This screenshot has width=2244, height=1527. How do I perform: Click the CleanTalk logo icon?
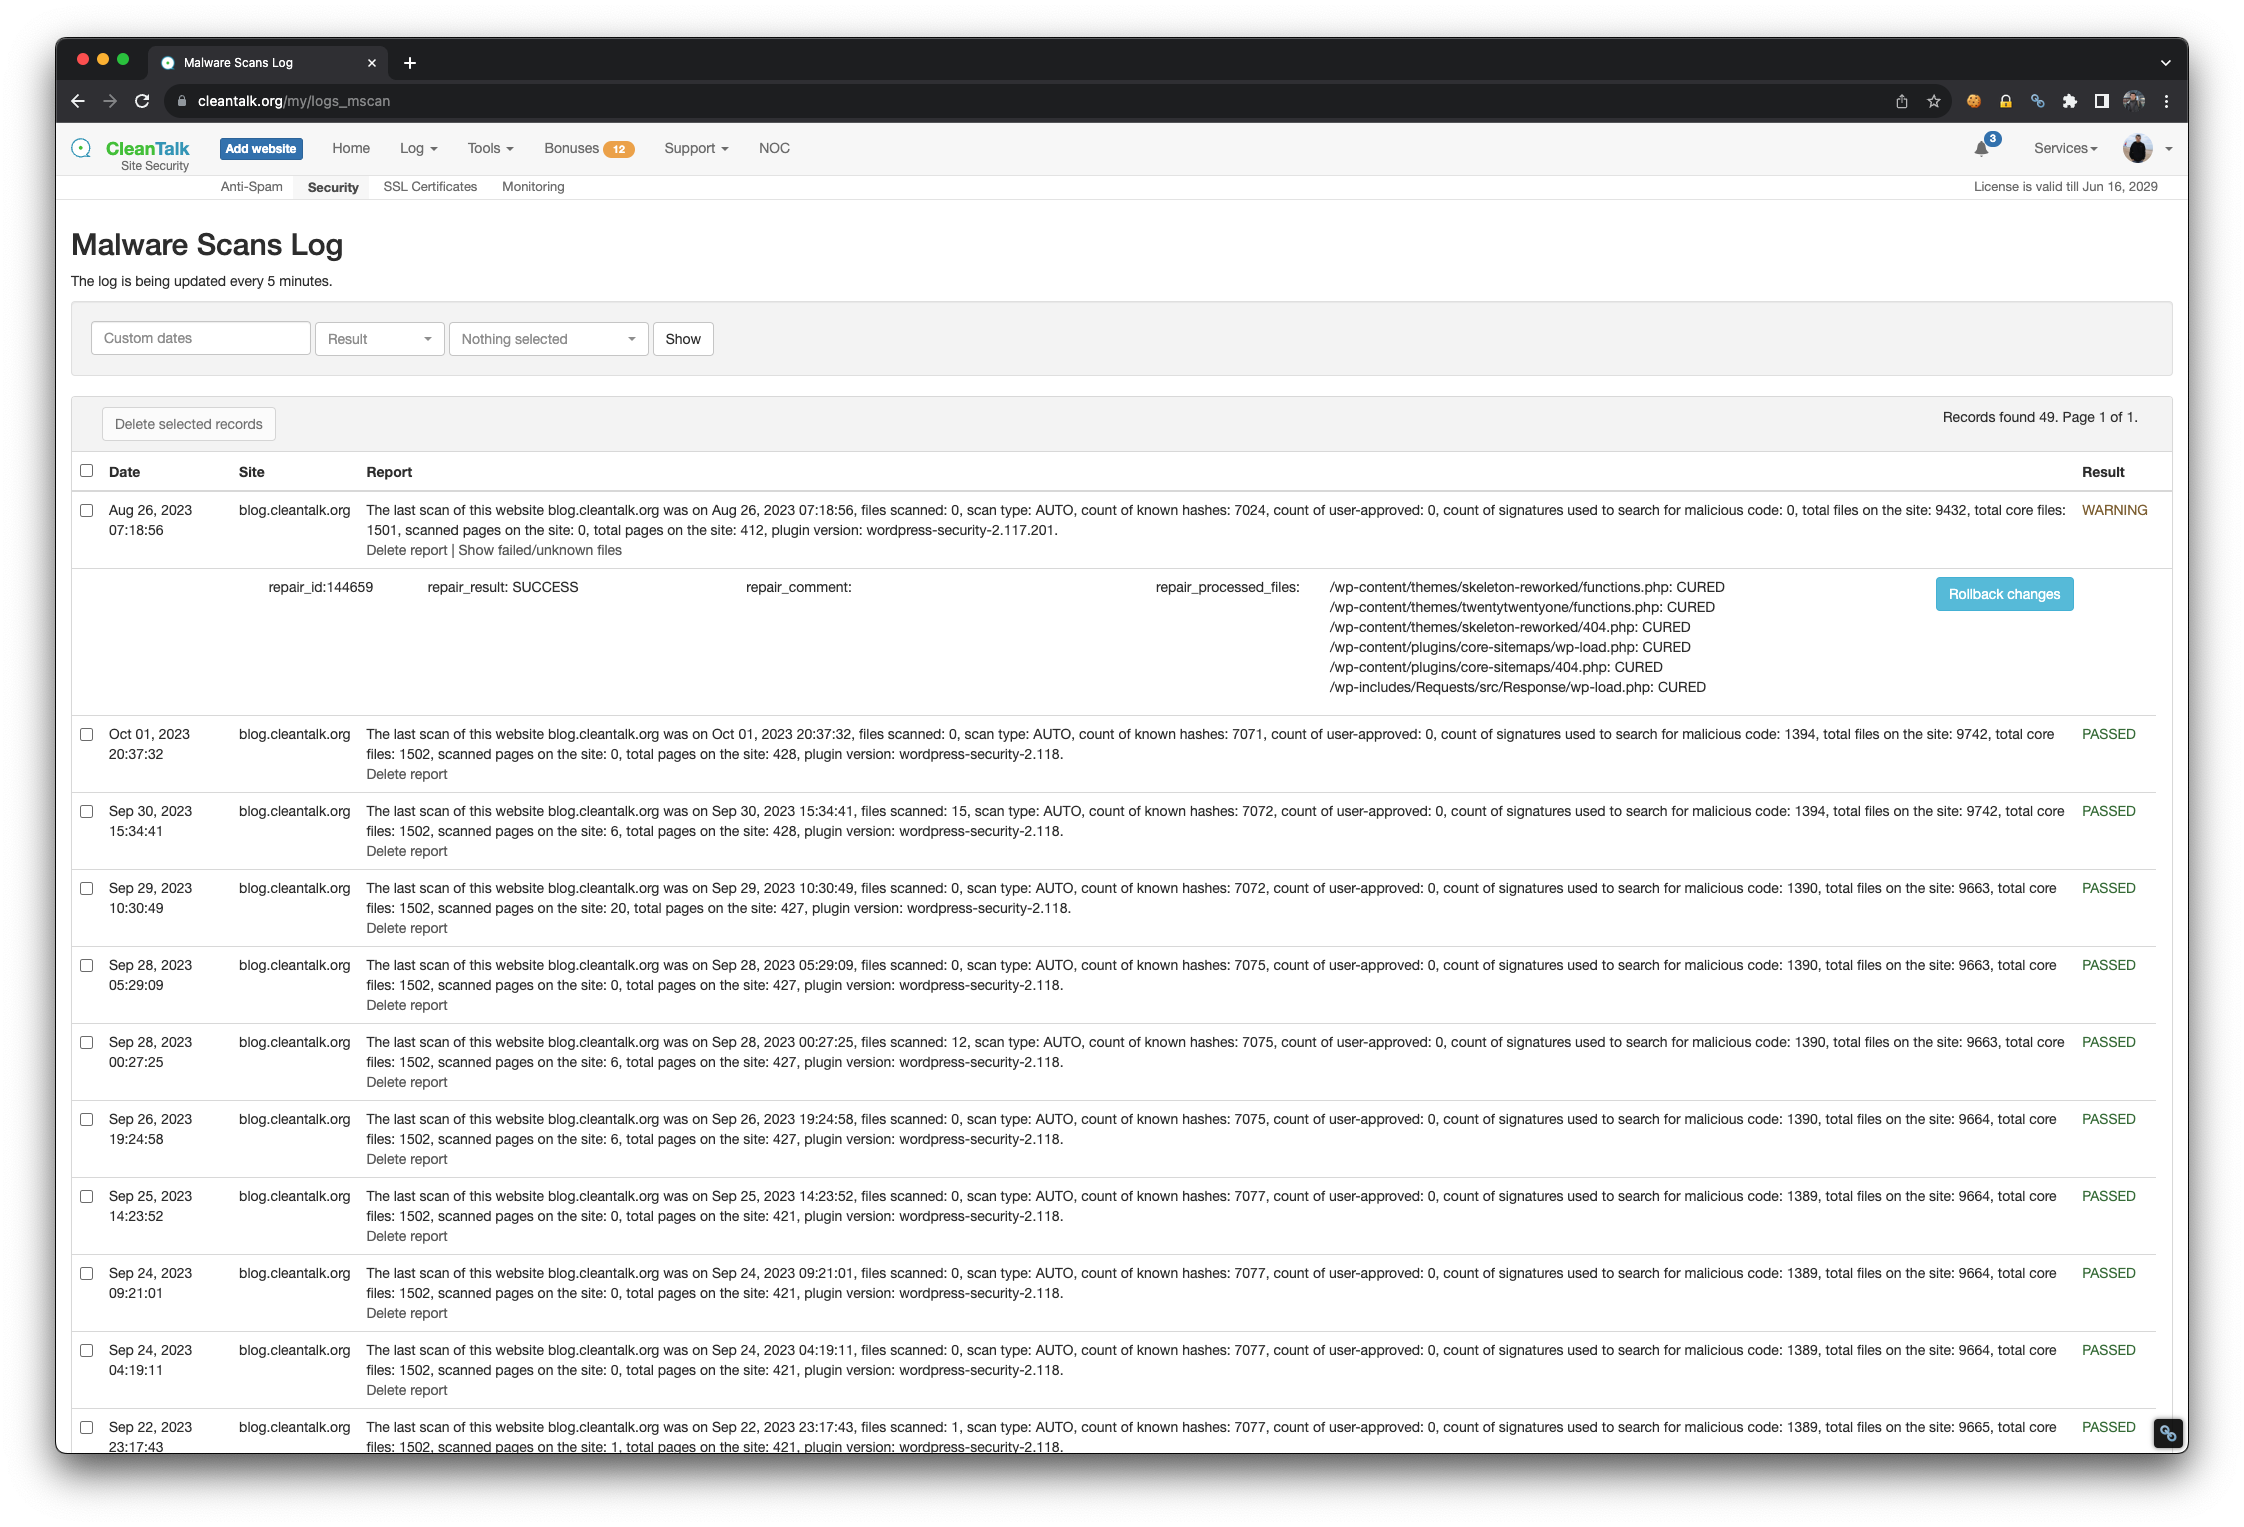click(81, 148)
